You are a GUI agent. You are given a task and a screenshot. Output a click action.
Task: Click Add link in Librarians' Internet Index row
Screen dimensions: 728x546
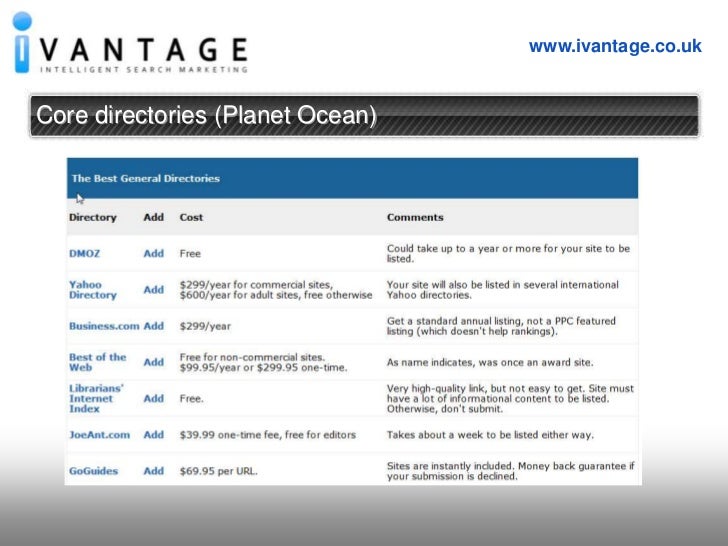click(154, 398)
